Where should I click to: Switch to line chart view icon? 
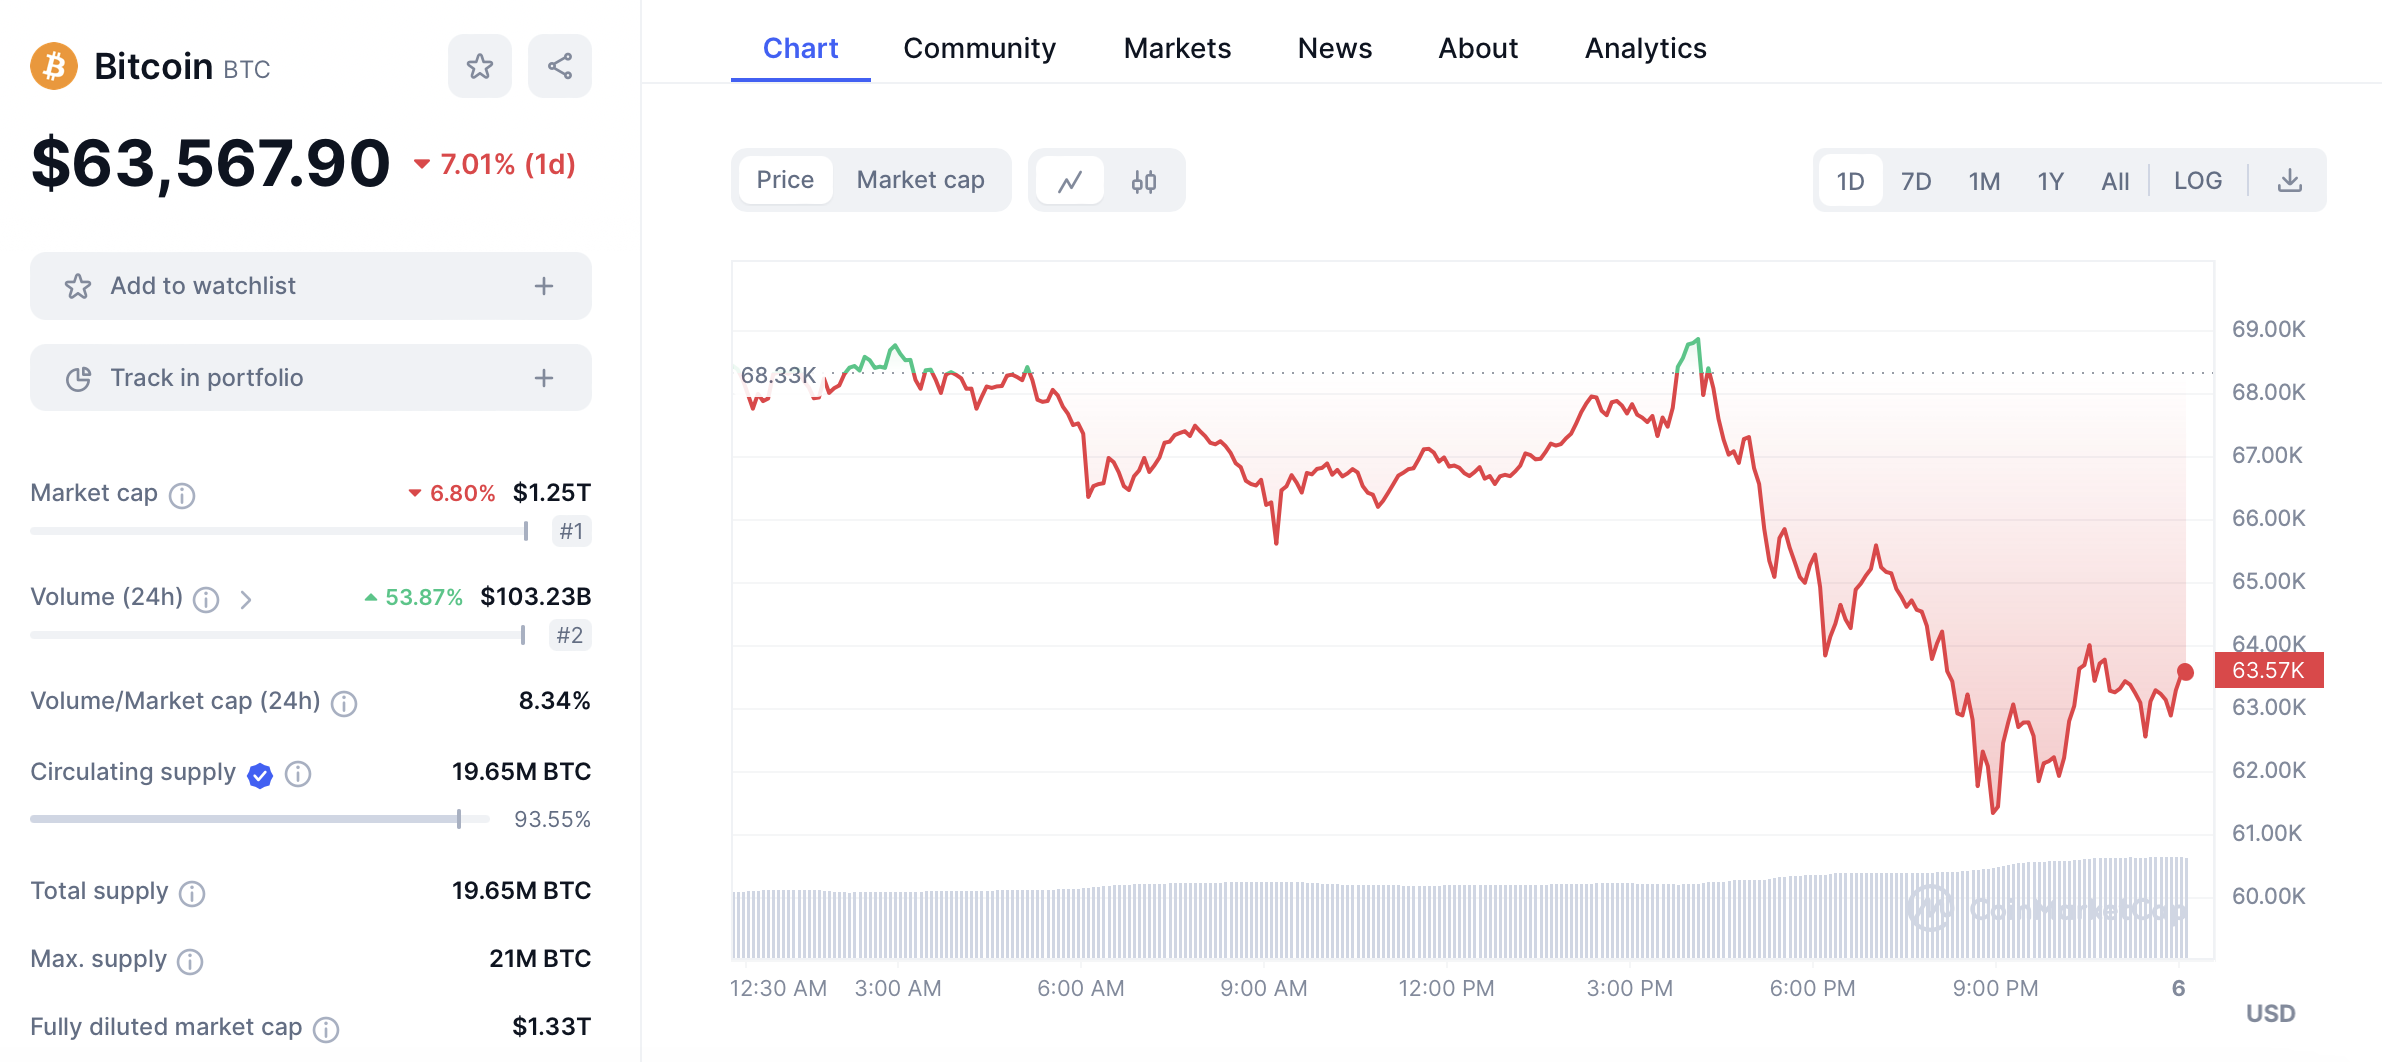1070,181
